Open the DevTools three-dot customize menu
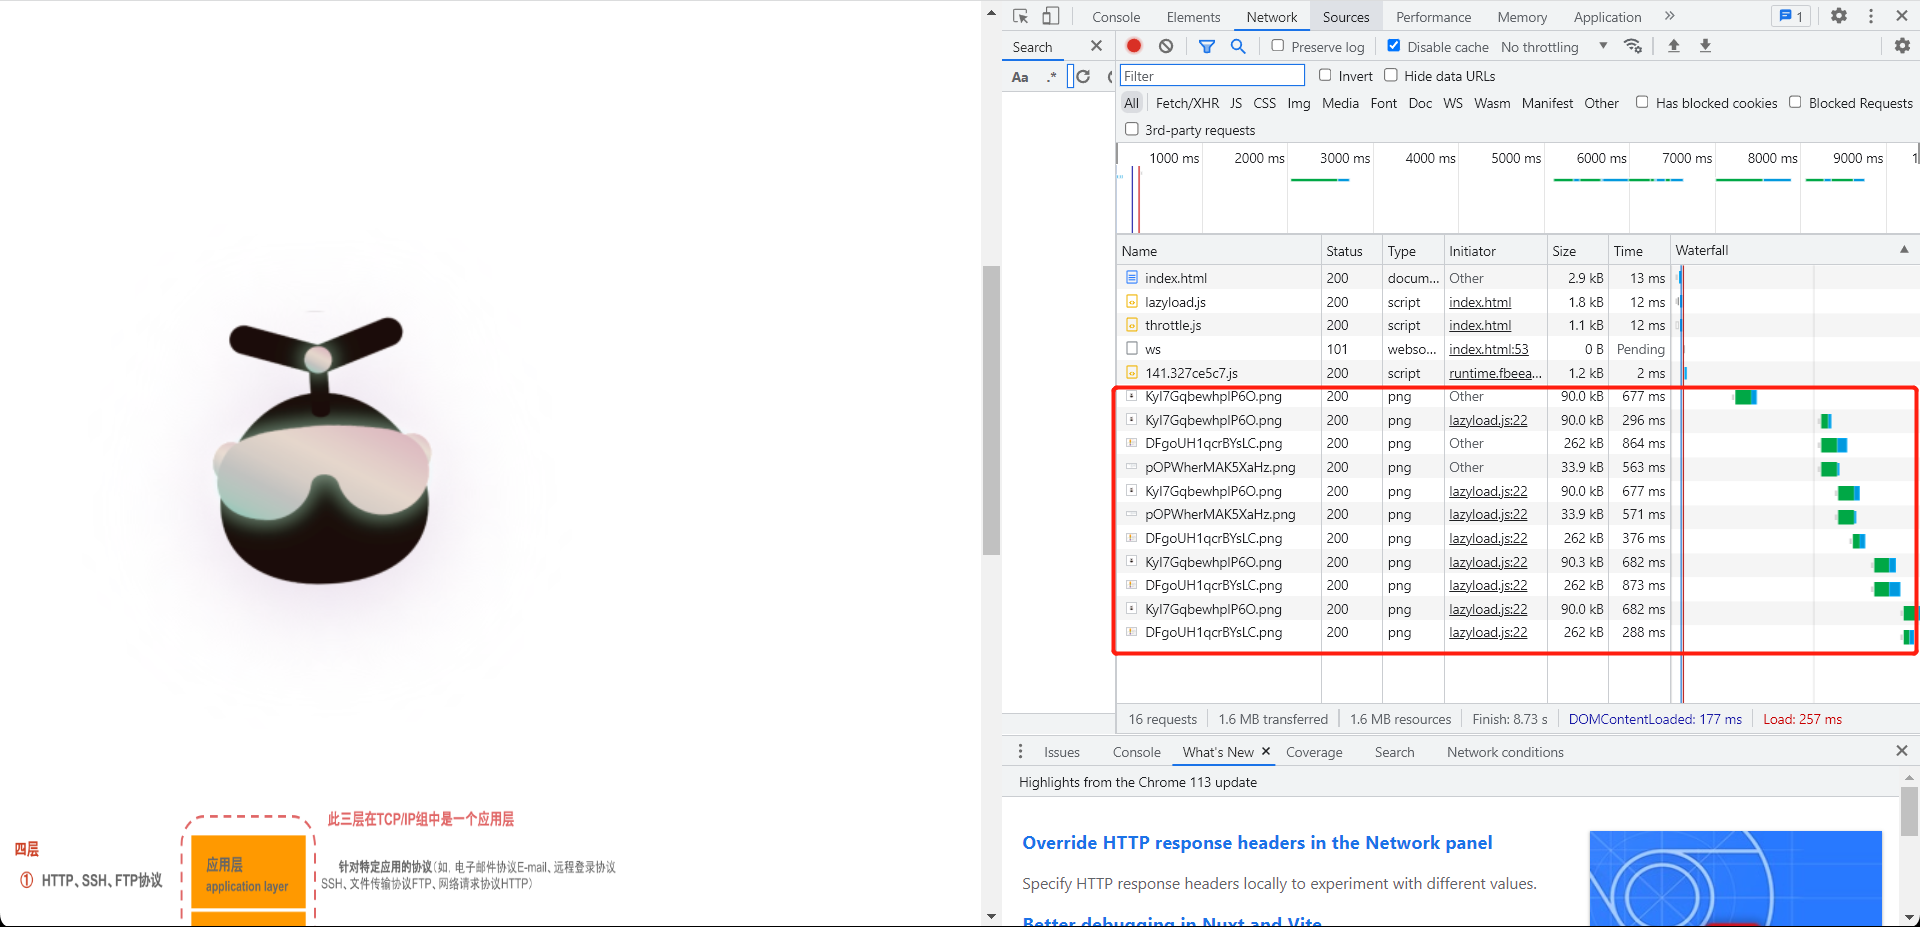 pyautogui.click(x=1871, y=16)
